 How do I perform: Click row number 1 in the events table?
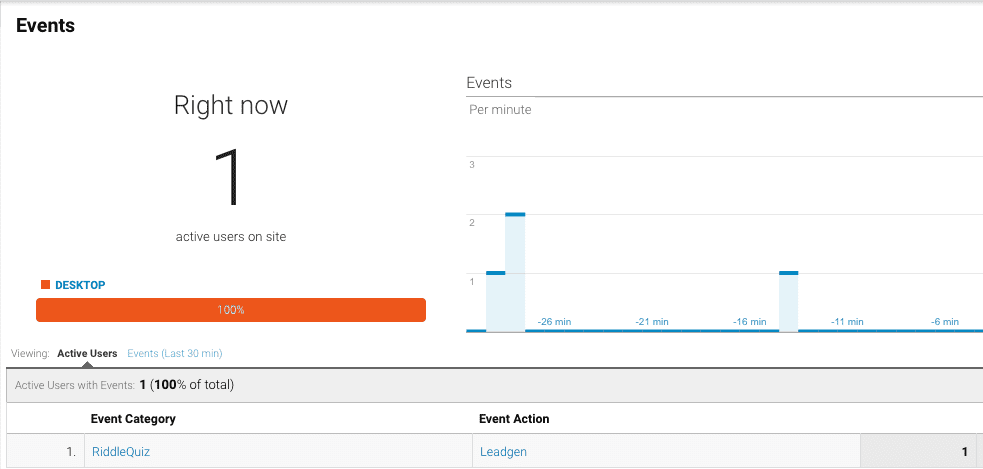pos(71,451)
